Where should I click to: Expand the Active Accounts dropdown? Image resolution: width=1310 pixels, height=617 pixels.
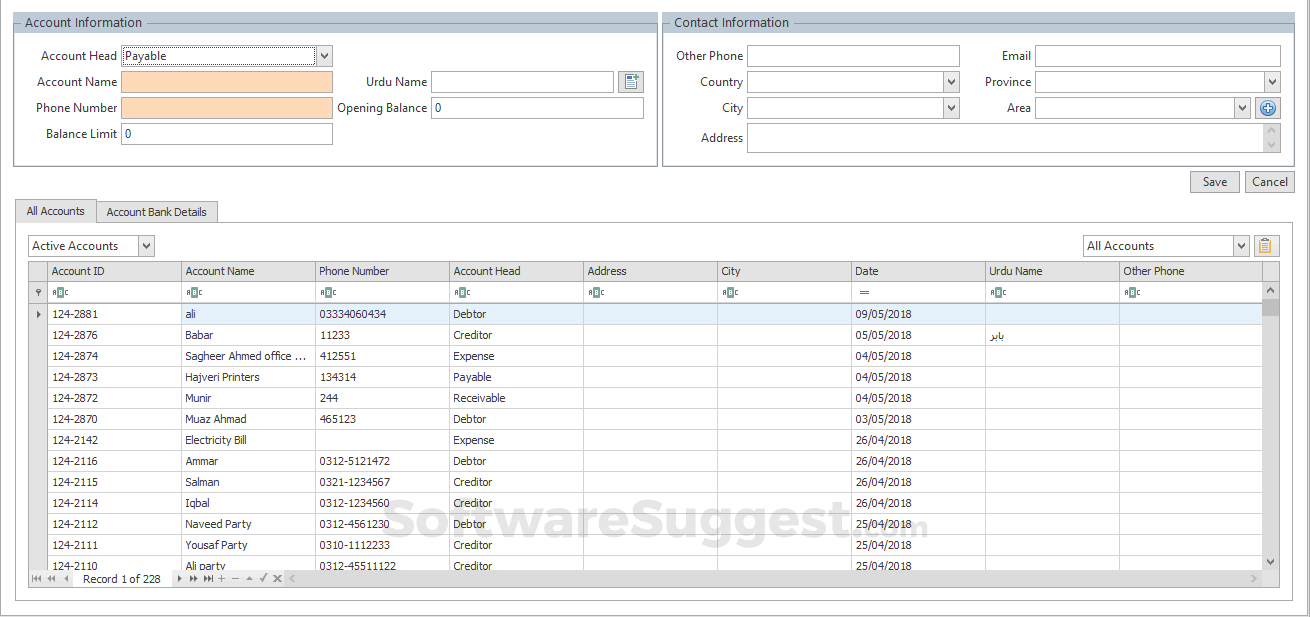(x=146, y=245)
